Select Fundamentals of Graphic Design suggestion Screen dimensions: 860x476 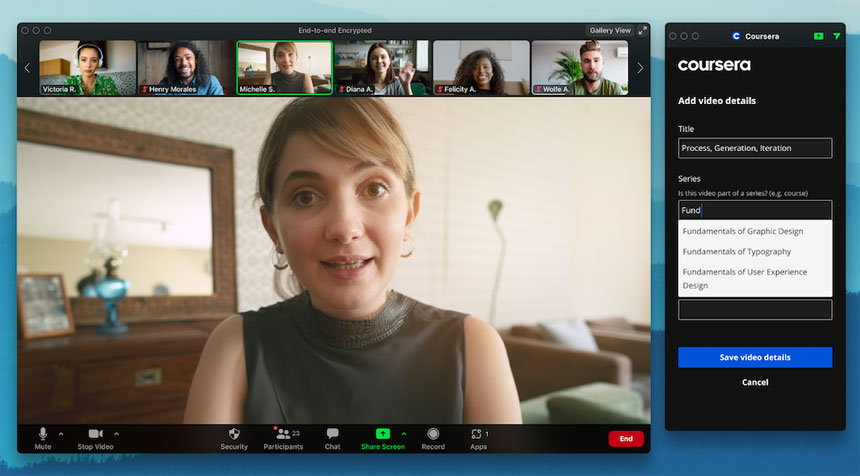pyautogui.click(x=742, y=231)
